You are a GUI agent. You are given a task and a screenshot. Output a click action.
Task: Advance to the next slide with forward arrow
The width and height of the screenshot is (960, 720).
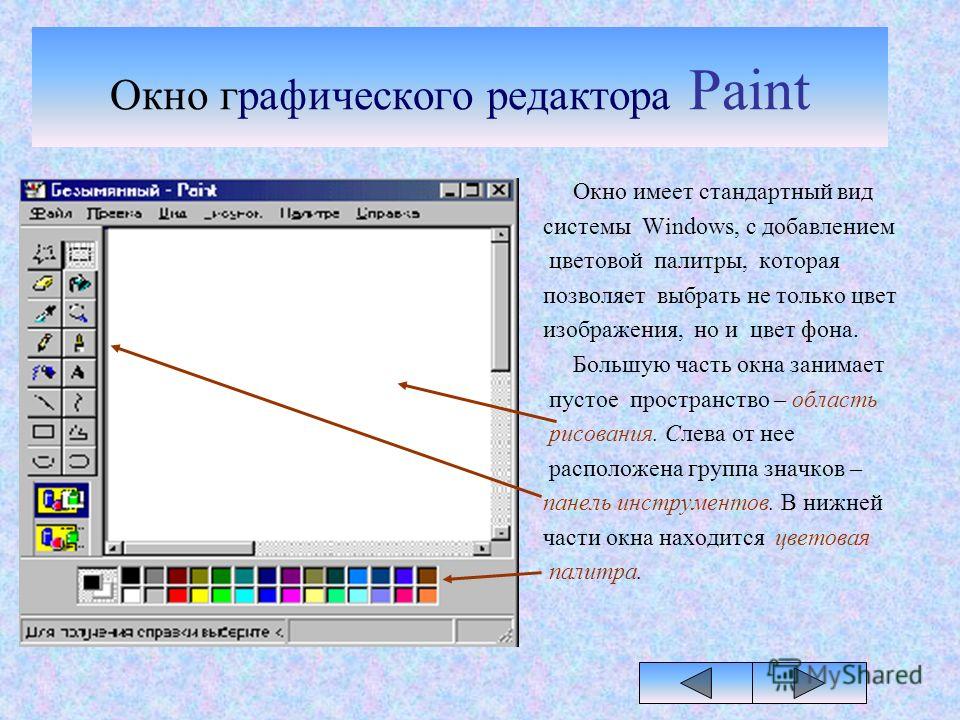click(x=809, y=683)
